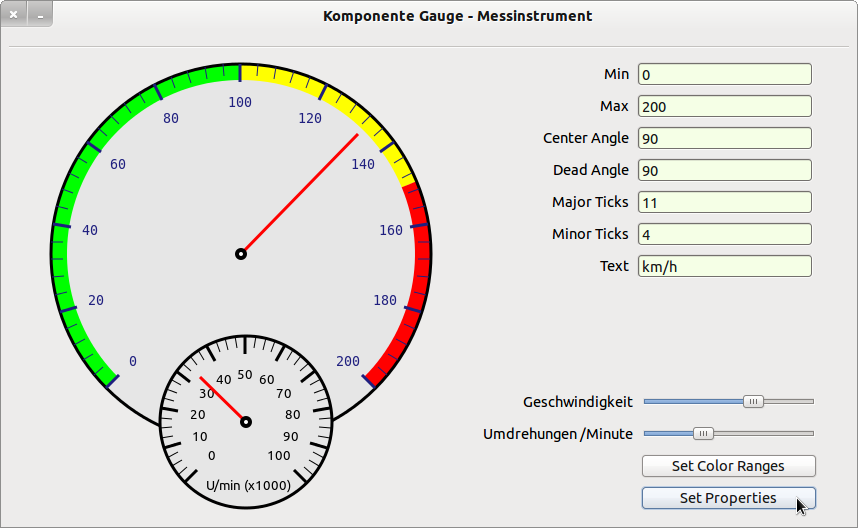Click the small rpm gauge center hub

pos(246,422)
